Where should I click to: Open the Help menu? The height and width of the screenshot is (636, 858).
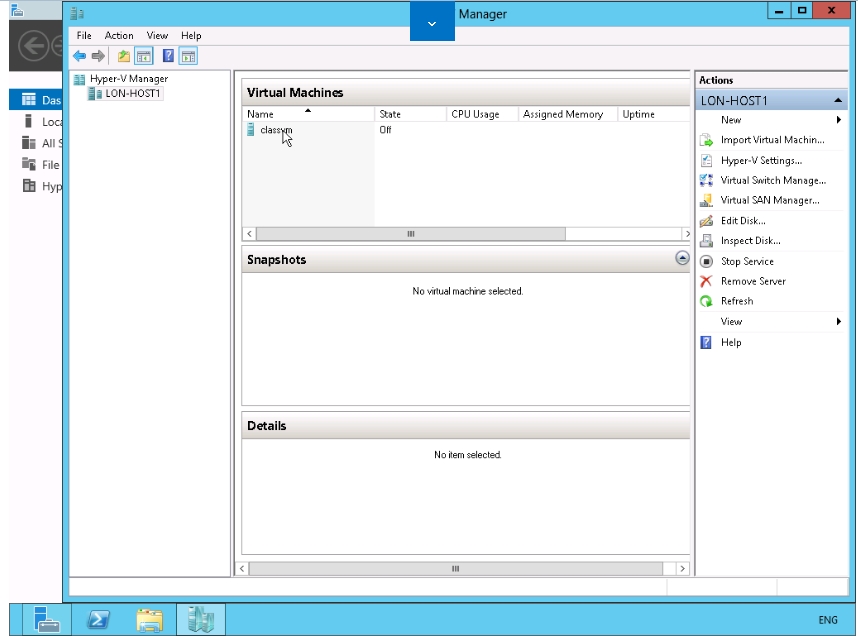point(191,36)
